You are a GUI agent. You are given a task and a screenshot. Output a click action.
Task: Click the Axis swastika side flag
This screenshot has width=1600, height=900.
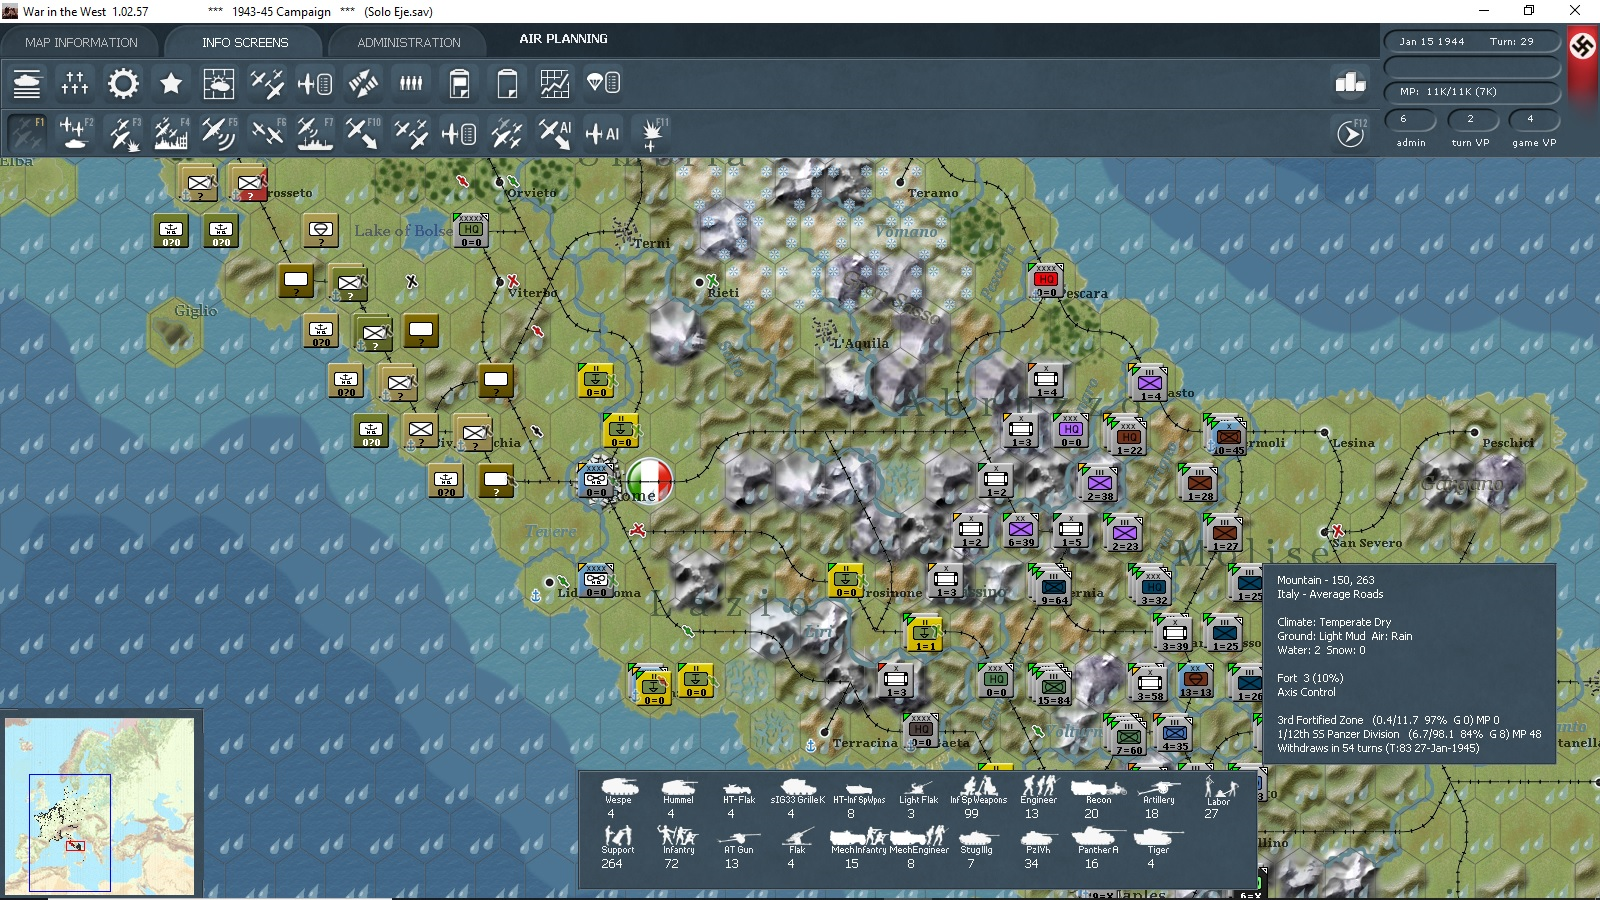click(x=1582, y=46)
